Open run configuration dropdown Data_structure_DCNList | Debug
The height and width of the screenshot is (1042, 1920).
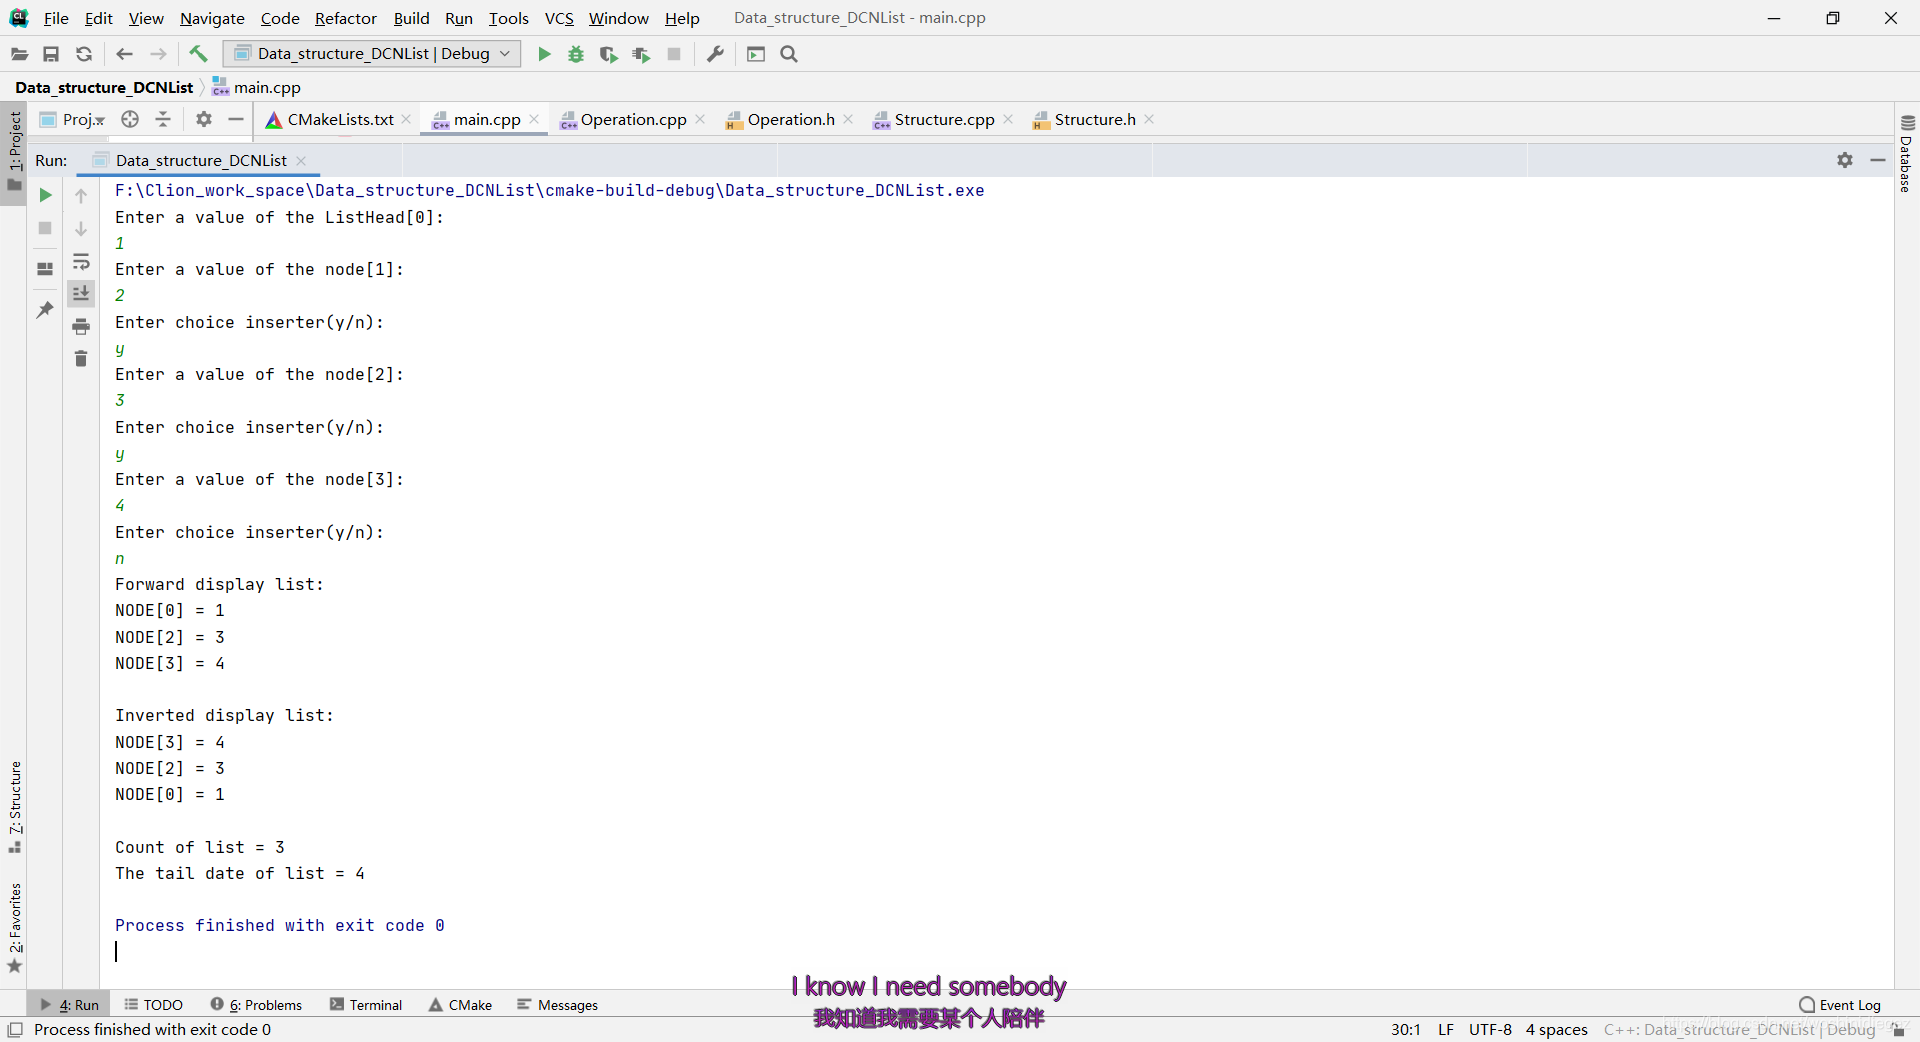point(372,54)
